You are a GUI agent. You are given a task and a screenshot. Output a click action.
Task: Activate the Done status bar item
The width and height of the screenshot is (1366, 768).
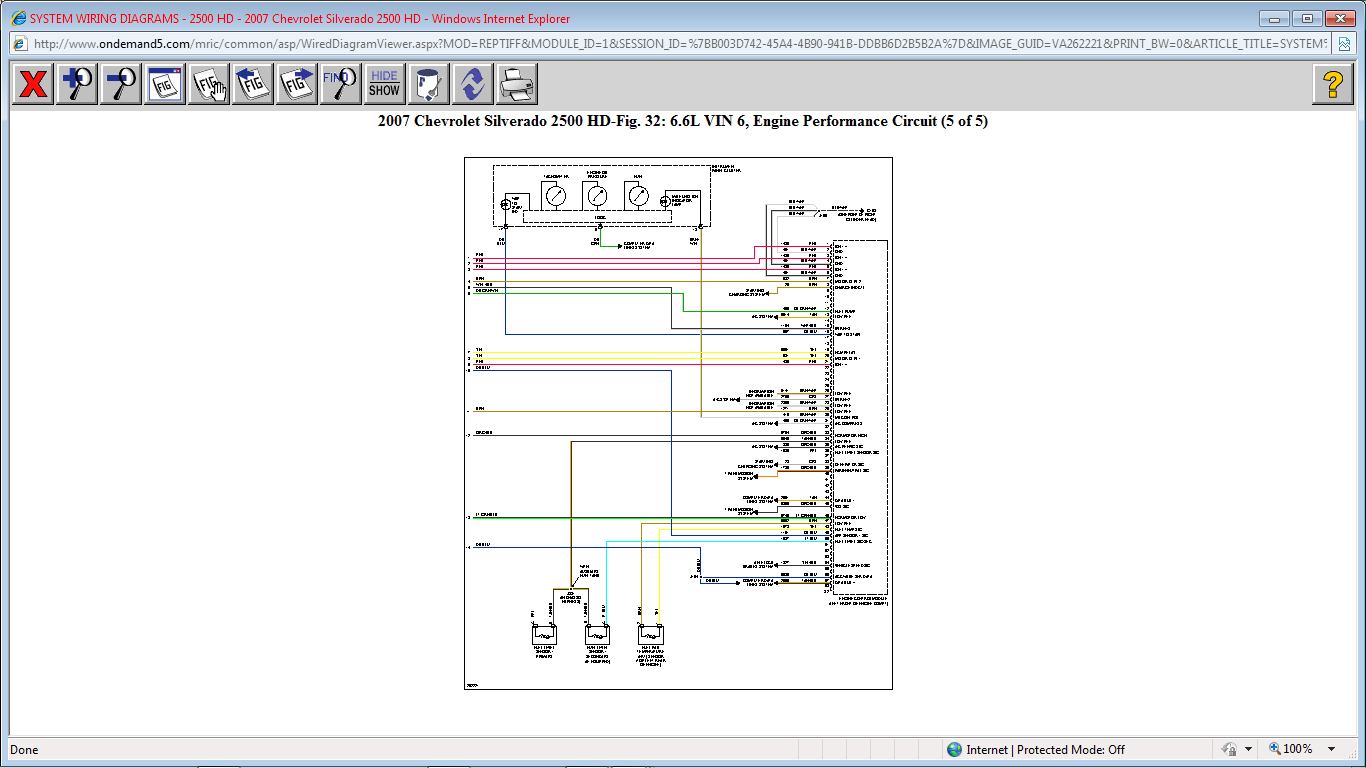point(24,749)
